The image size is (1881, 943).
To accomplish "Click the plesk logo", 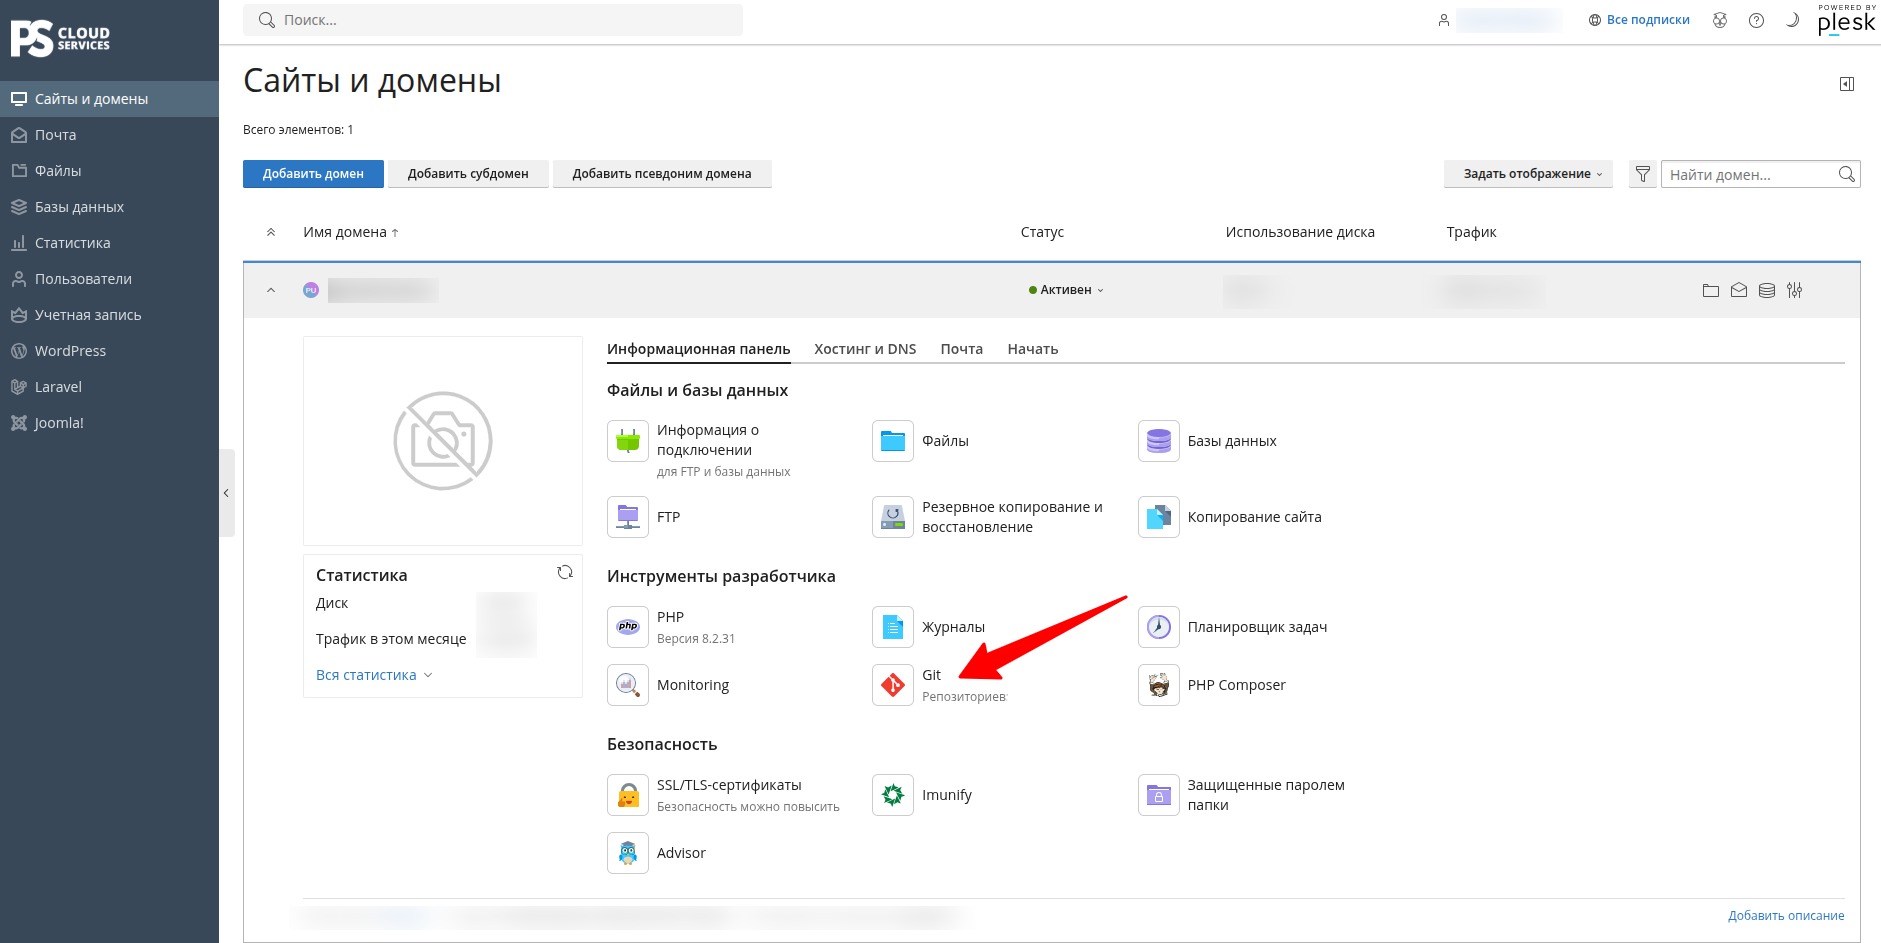I will point(1846,20).
